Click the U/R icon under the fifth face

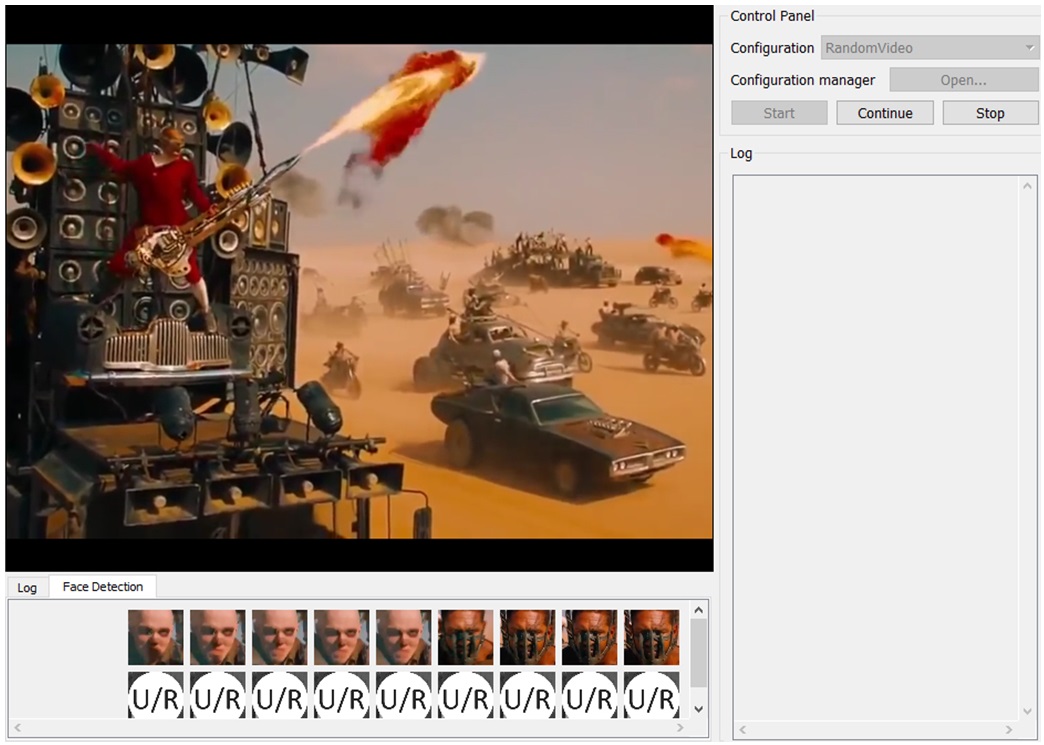pyautogui.click(x=403, y=695)
